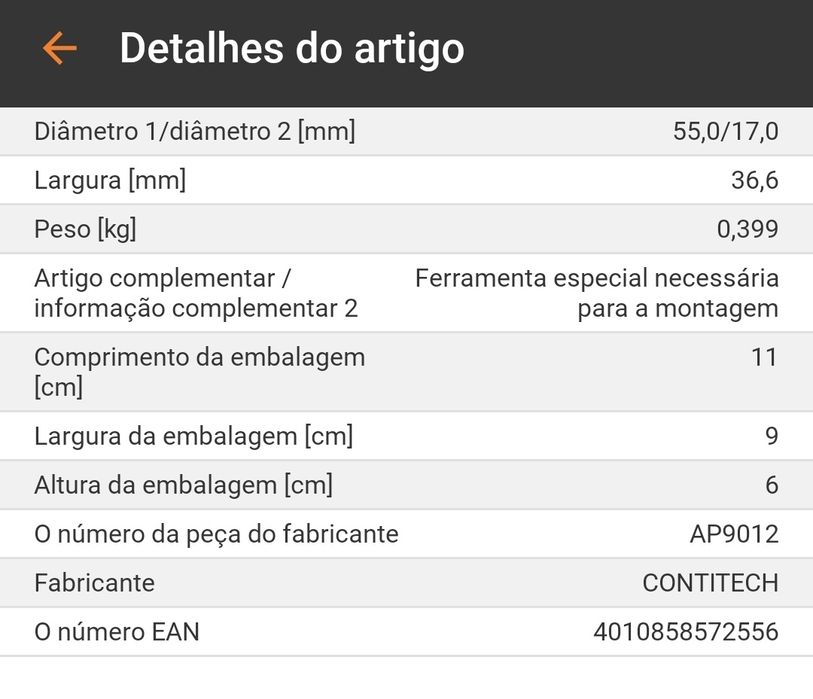Tap the 'Comprimento da embalagem [cm]' label
This screenshot has height=699, width=813.
pyautogui.click(x=199, y=371)
